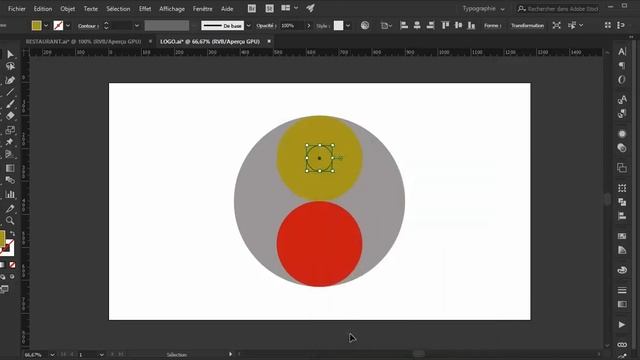Select the Shape Builder tool
Screen dimensions: 640x360
coord(10,154)
